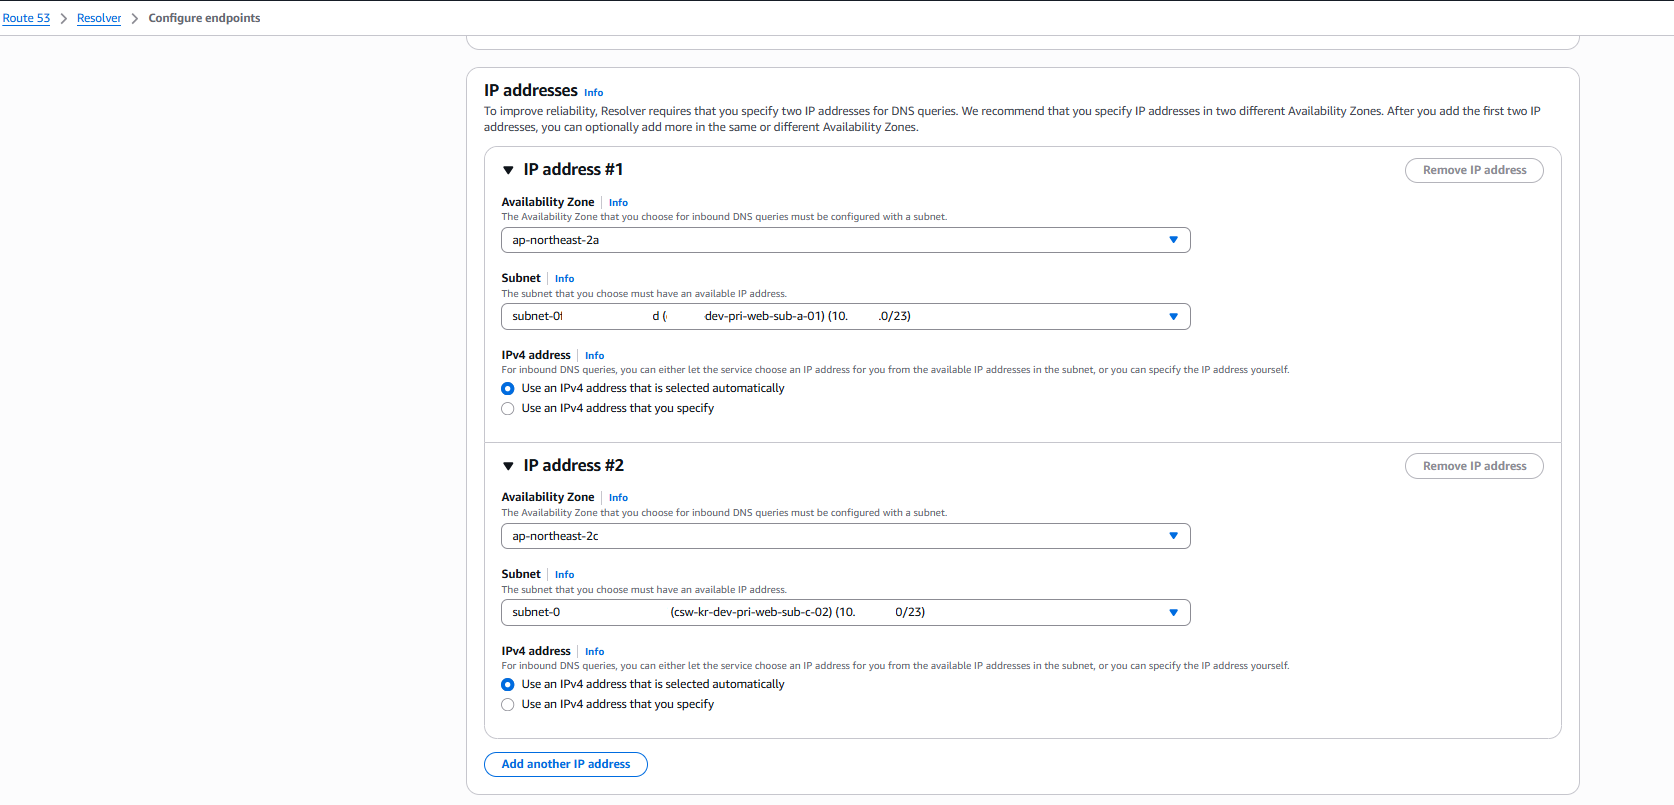This screenshot has height=805, width=1674.
Task: Open the dev-pri-web-sub-a-01 subnet dropdown
Action: [x=845, y=316]
